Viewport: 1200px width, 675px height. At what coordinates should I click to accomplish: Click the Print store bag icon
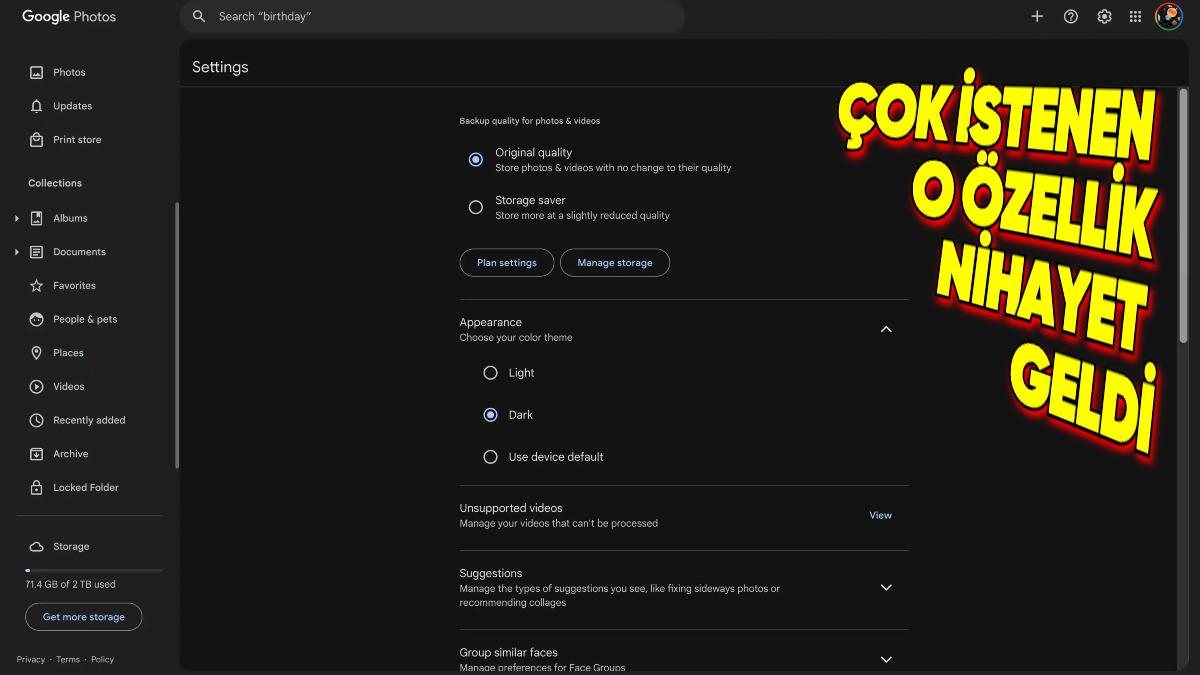[x=37, y=140]
